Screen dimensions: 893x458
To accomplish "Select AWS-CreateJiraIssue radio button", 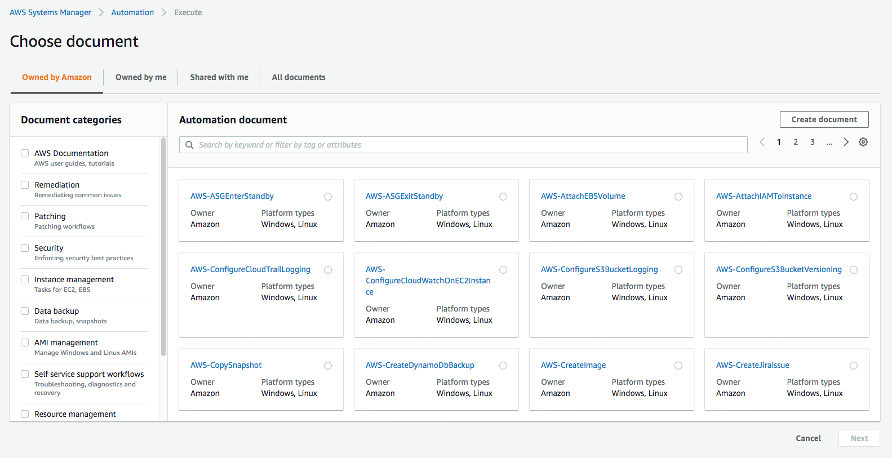I will pos(854,366).
